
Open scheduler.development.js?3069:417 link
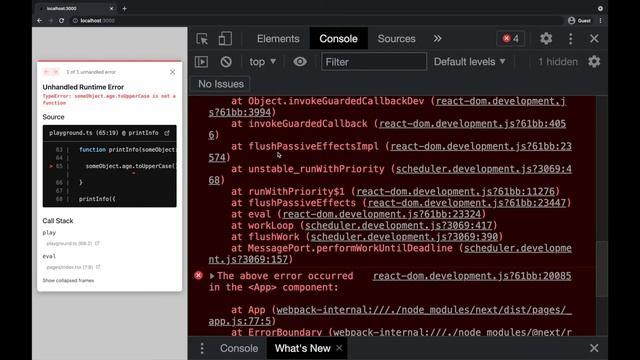pyautogui.click(x=398, y=225)
